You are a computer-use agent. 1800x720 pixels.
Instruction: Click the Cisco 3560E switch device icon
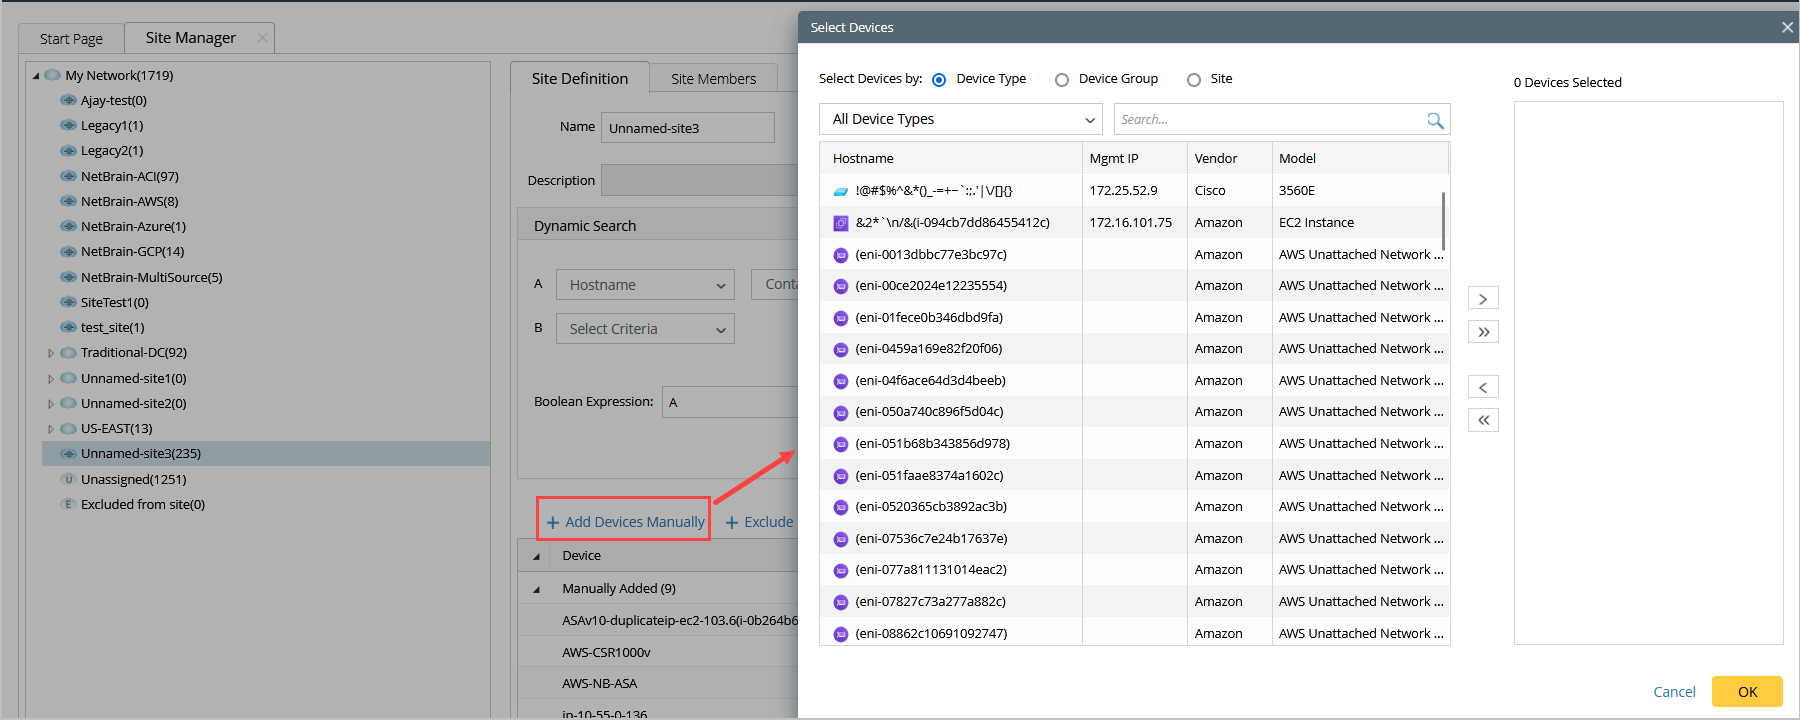(841, 191)
